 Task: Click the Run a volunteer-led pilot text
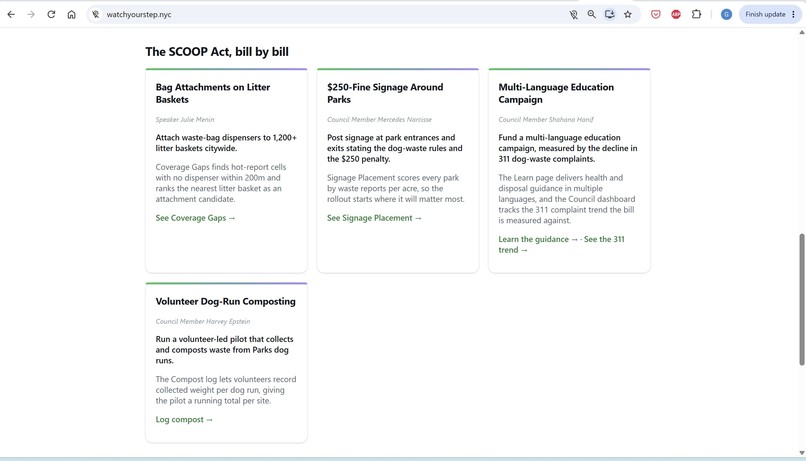pos(225,350)
